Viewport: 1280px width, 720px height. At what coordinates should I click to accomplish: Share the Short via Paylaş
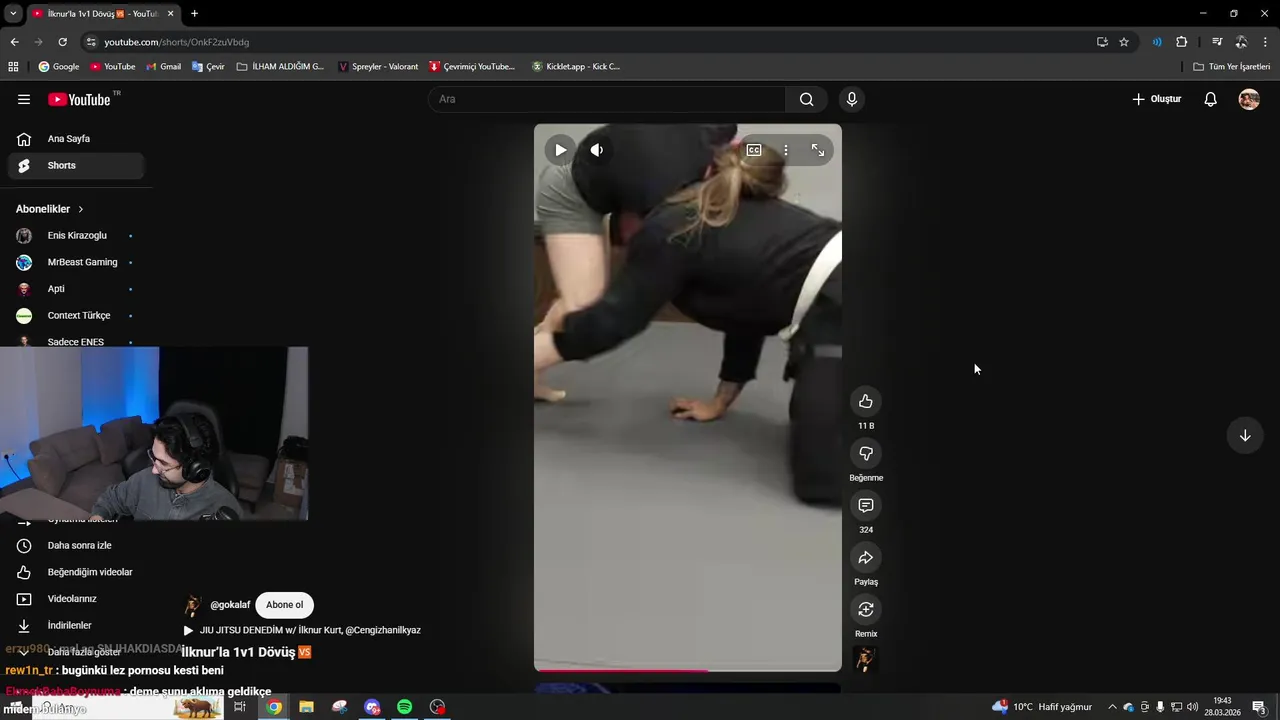point(866,557)
